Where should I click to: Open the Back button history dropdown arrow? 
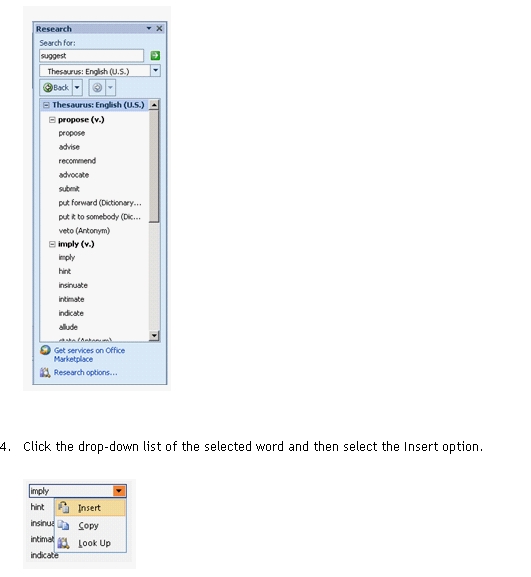pos(77,88)
